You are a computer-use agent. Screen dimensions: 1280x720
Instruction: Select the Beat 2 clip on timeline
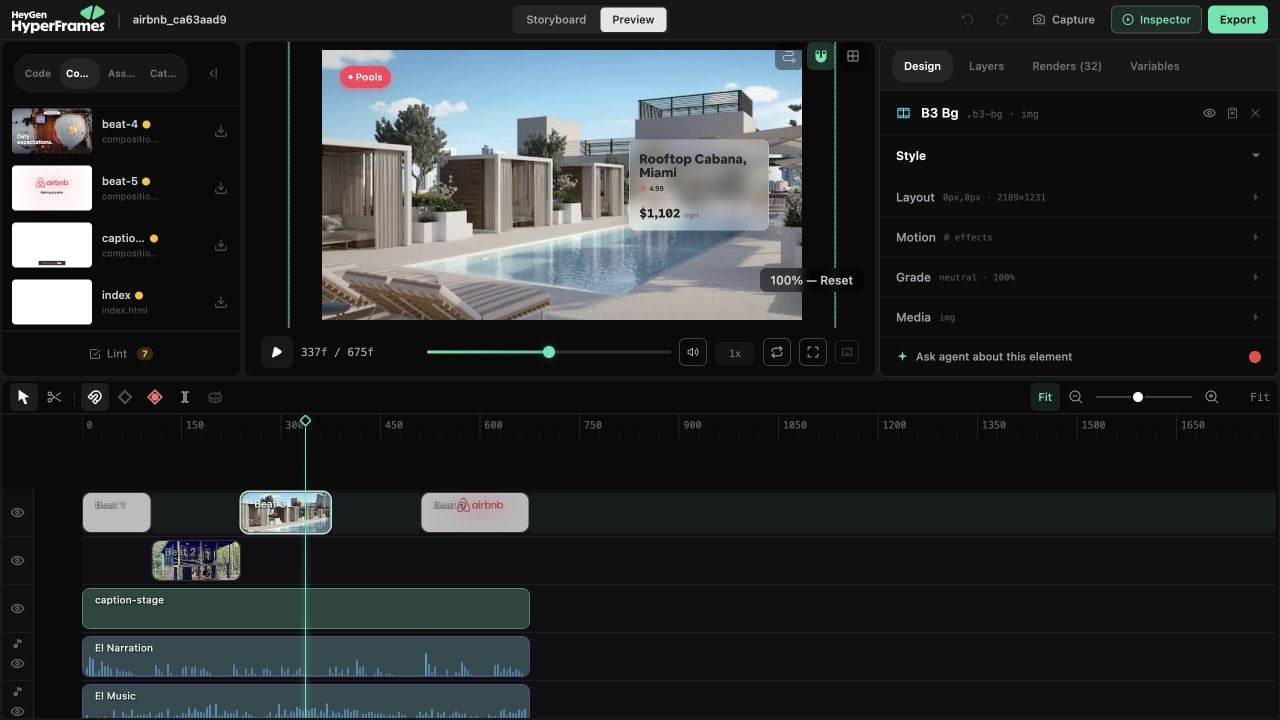(x=196, y=560)
